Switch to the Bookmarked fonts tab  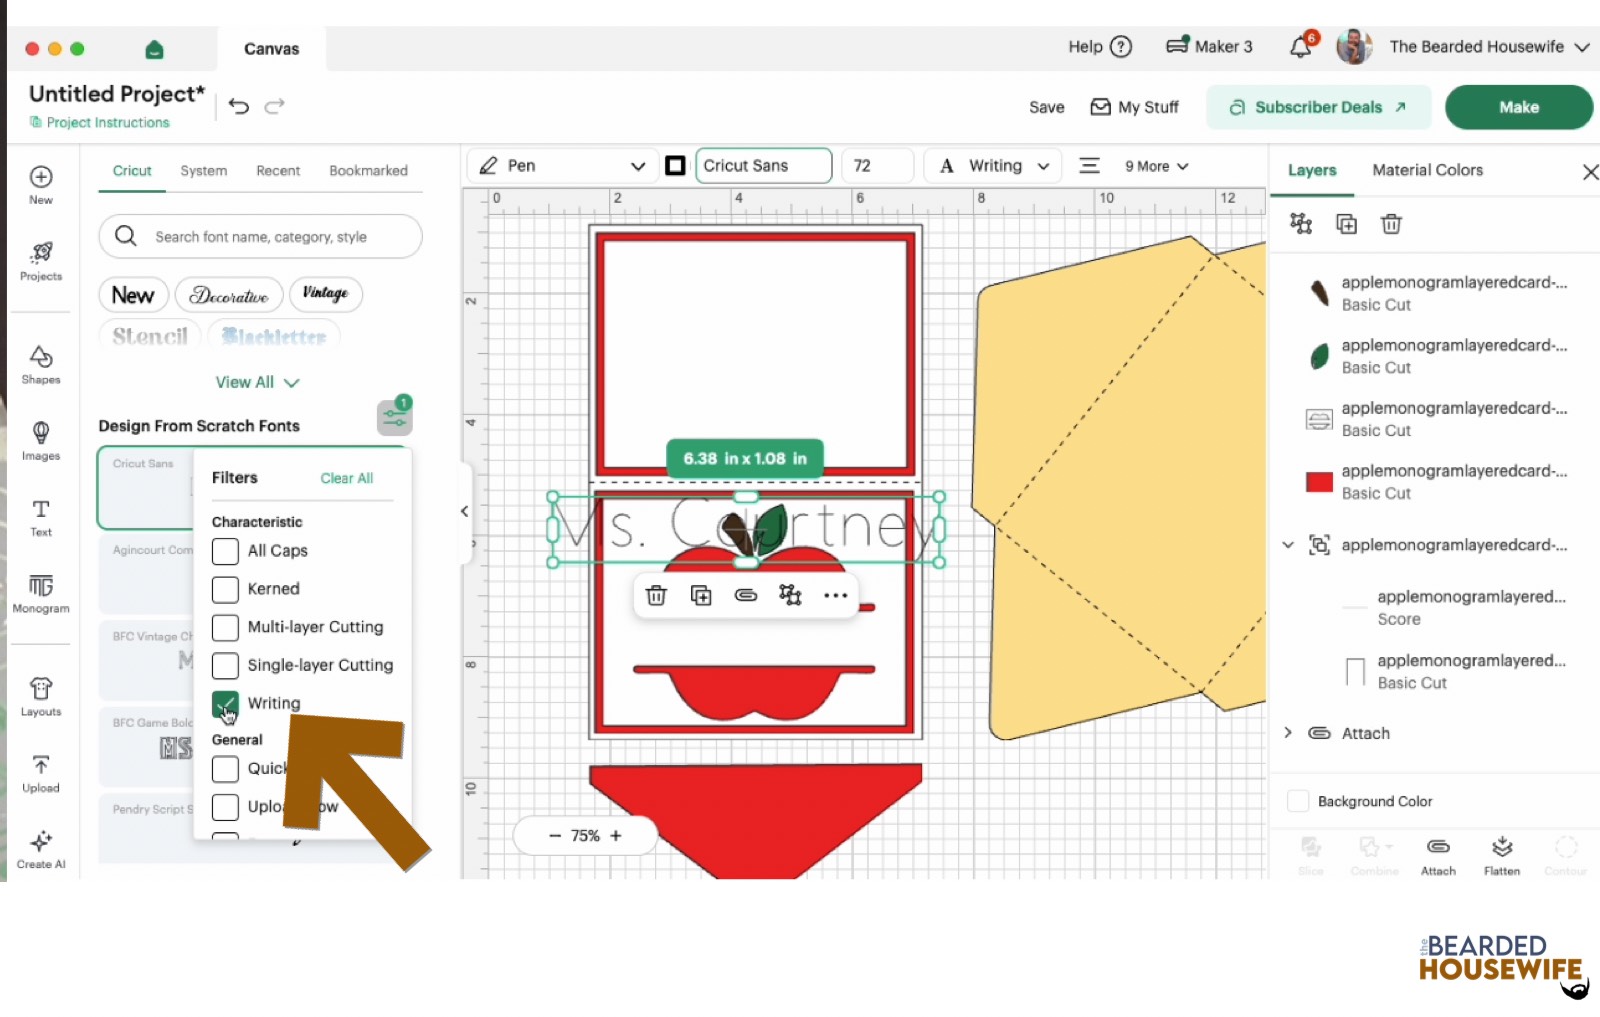click(368, 171)
